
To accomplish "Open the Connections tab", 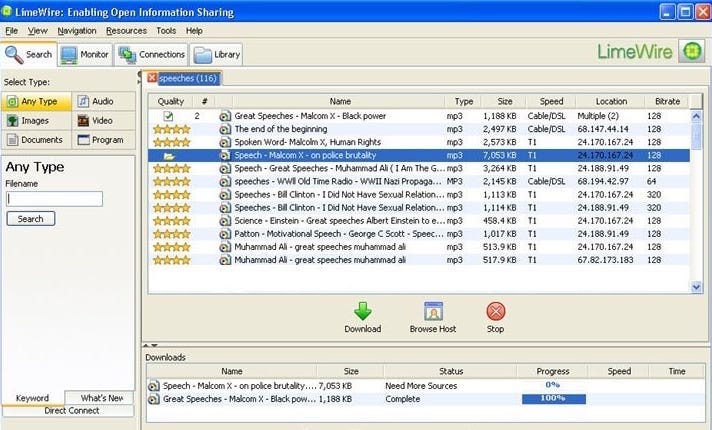I will [x=151, y=54].
